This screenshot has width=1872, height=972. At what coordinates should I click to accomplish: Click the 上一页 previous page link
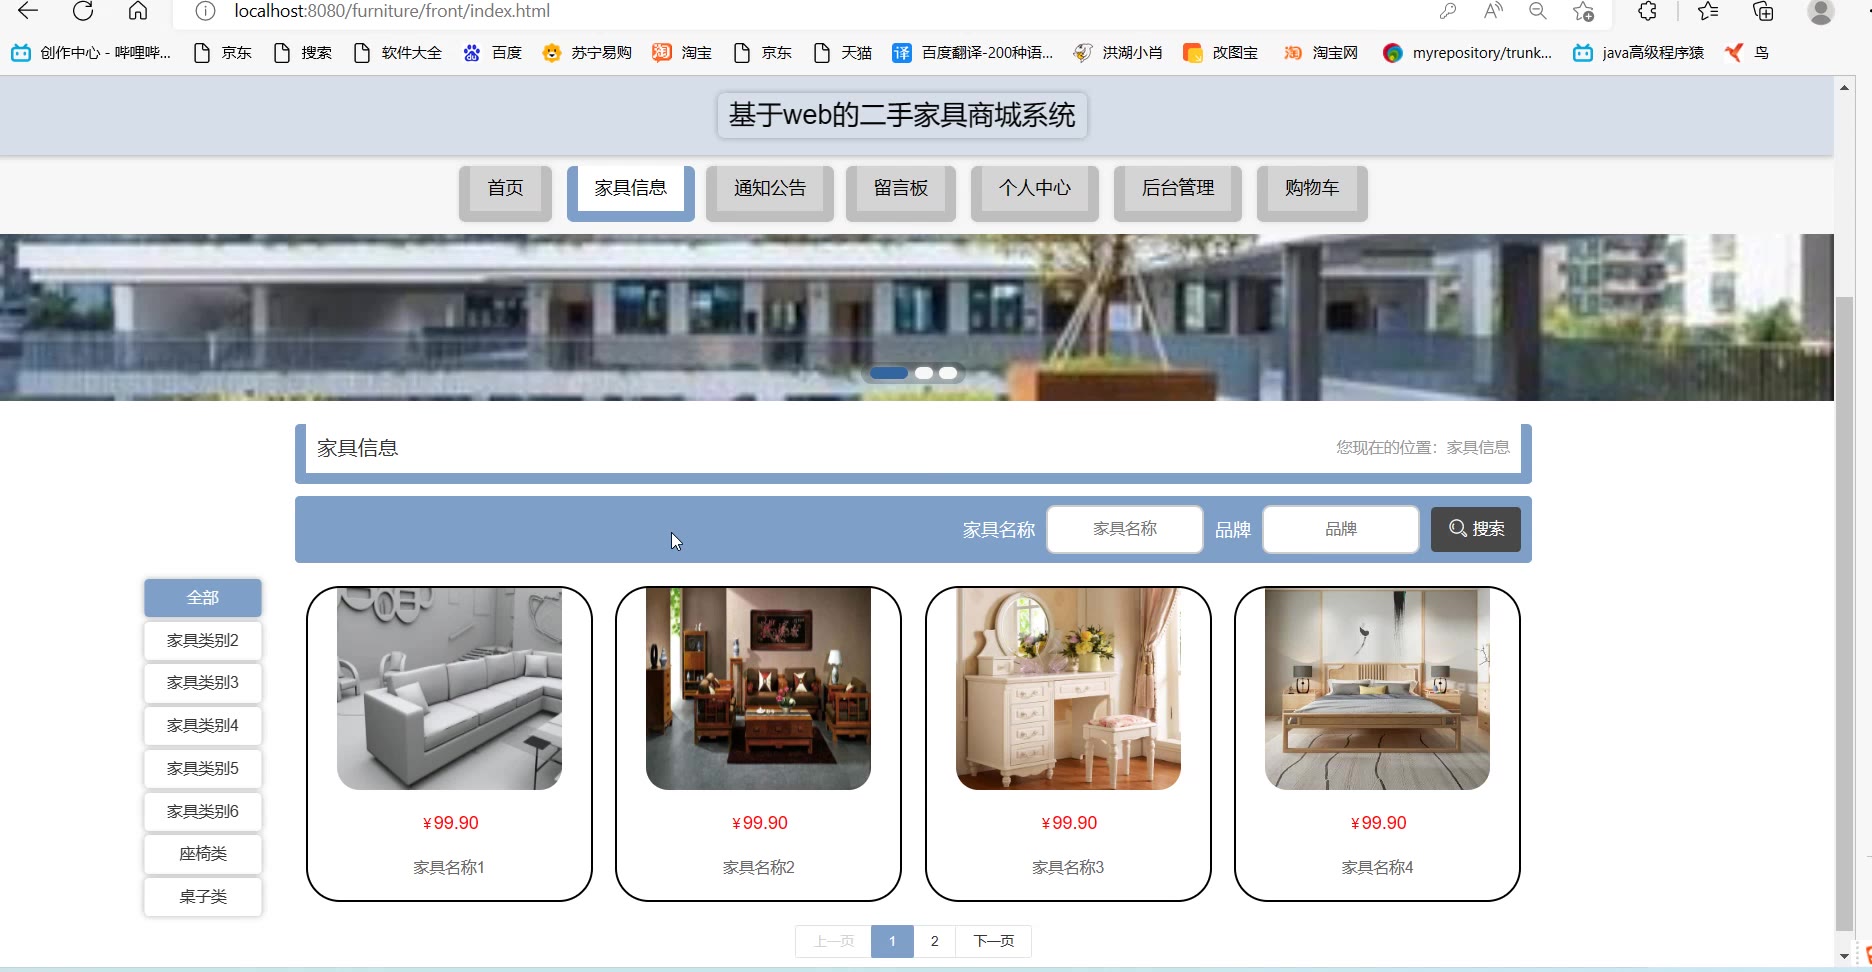(x=833, y=941)
